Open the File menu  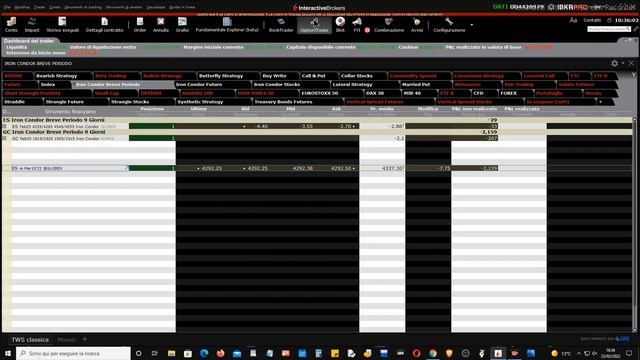7,7
